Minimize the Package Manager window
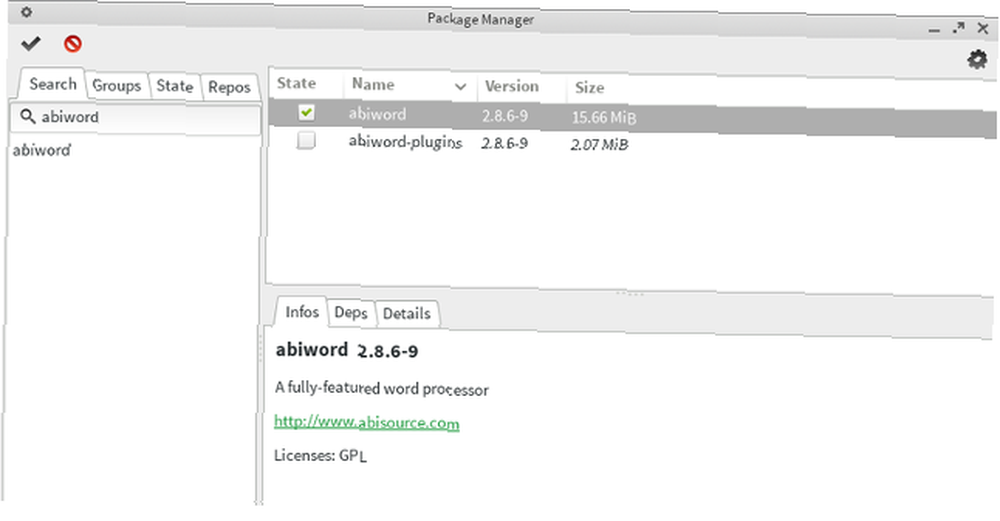 [934, 30]
